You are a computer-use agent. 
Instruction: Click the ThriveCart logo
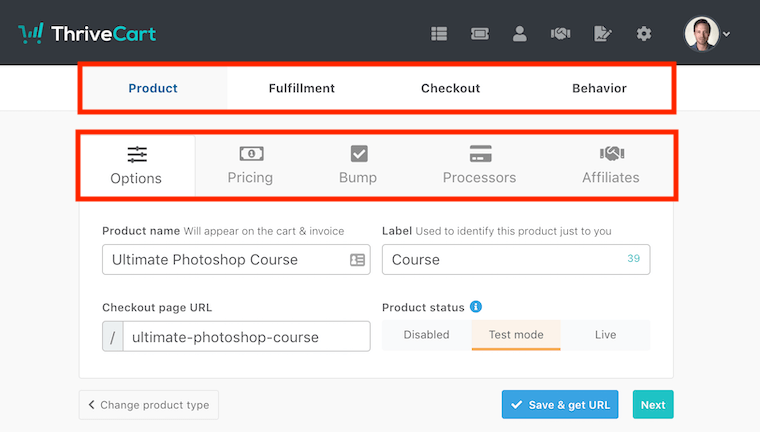coord(87,33)
